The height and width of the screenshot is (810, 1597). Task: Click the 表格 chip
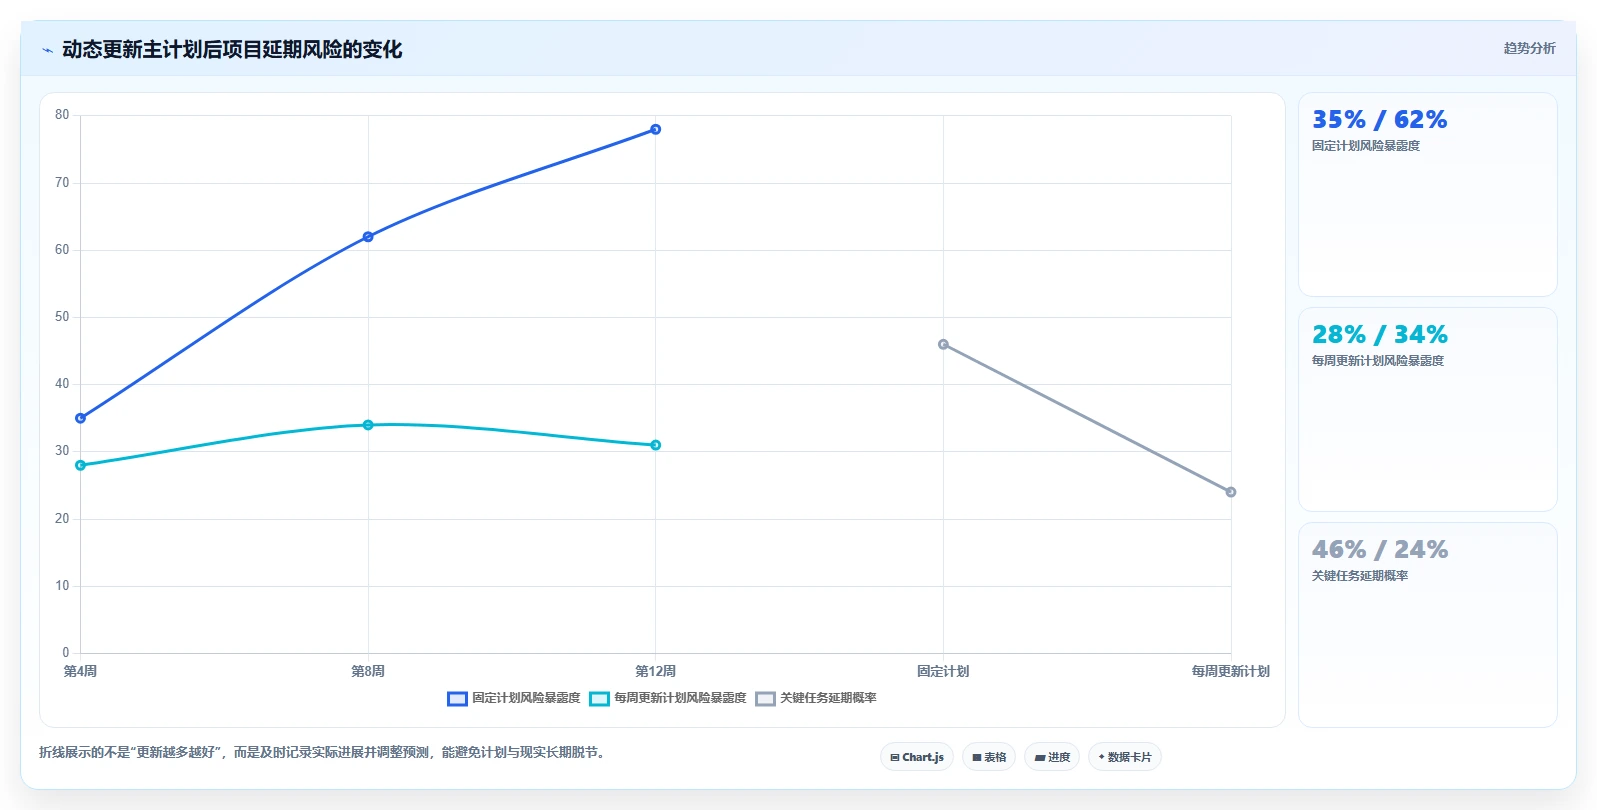989,757
